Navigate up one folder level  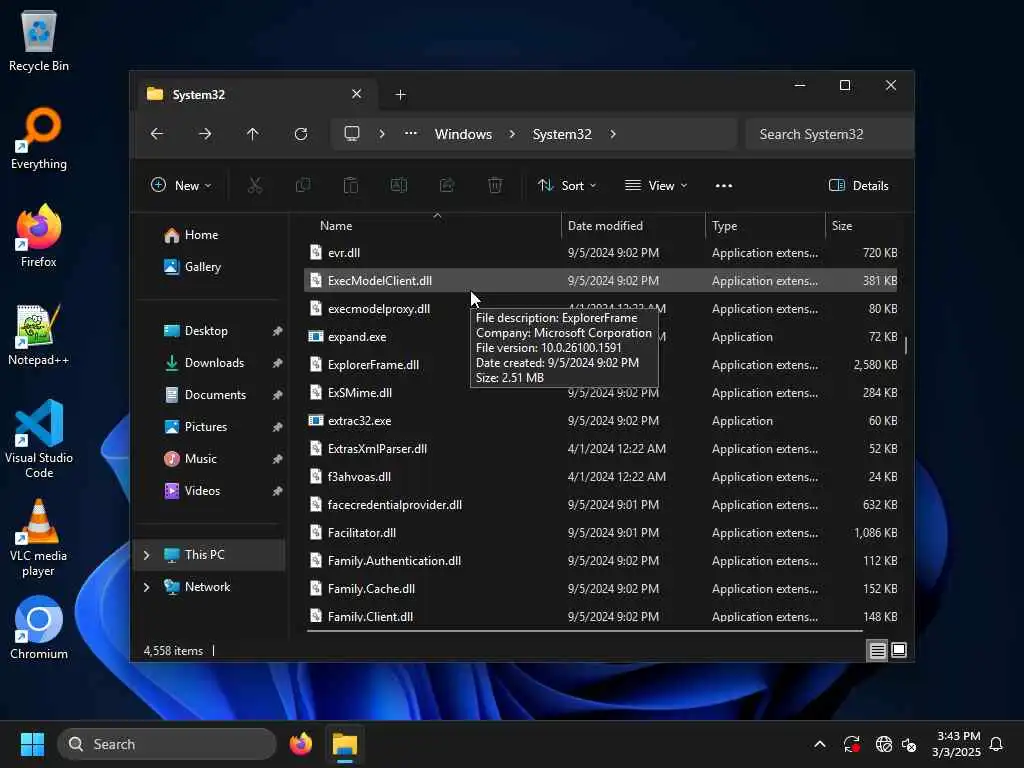click(x=253, y=134)
